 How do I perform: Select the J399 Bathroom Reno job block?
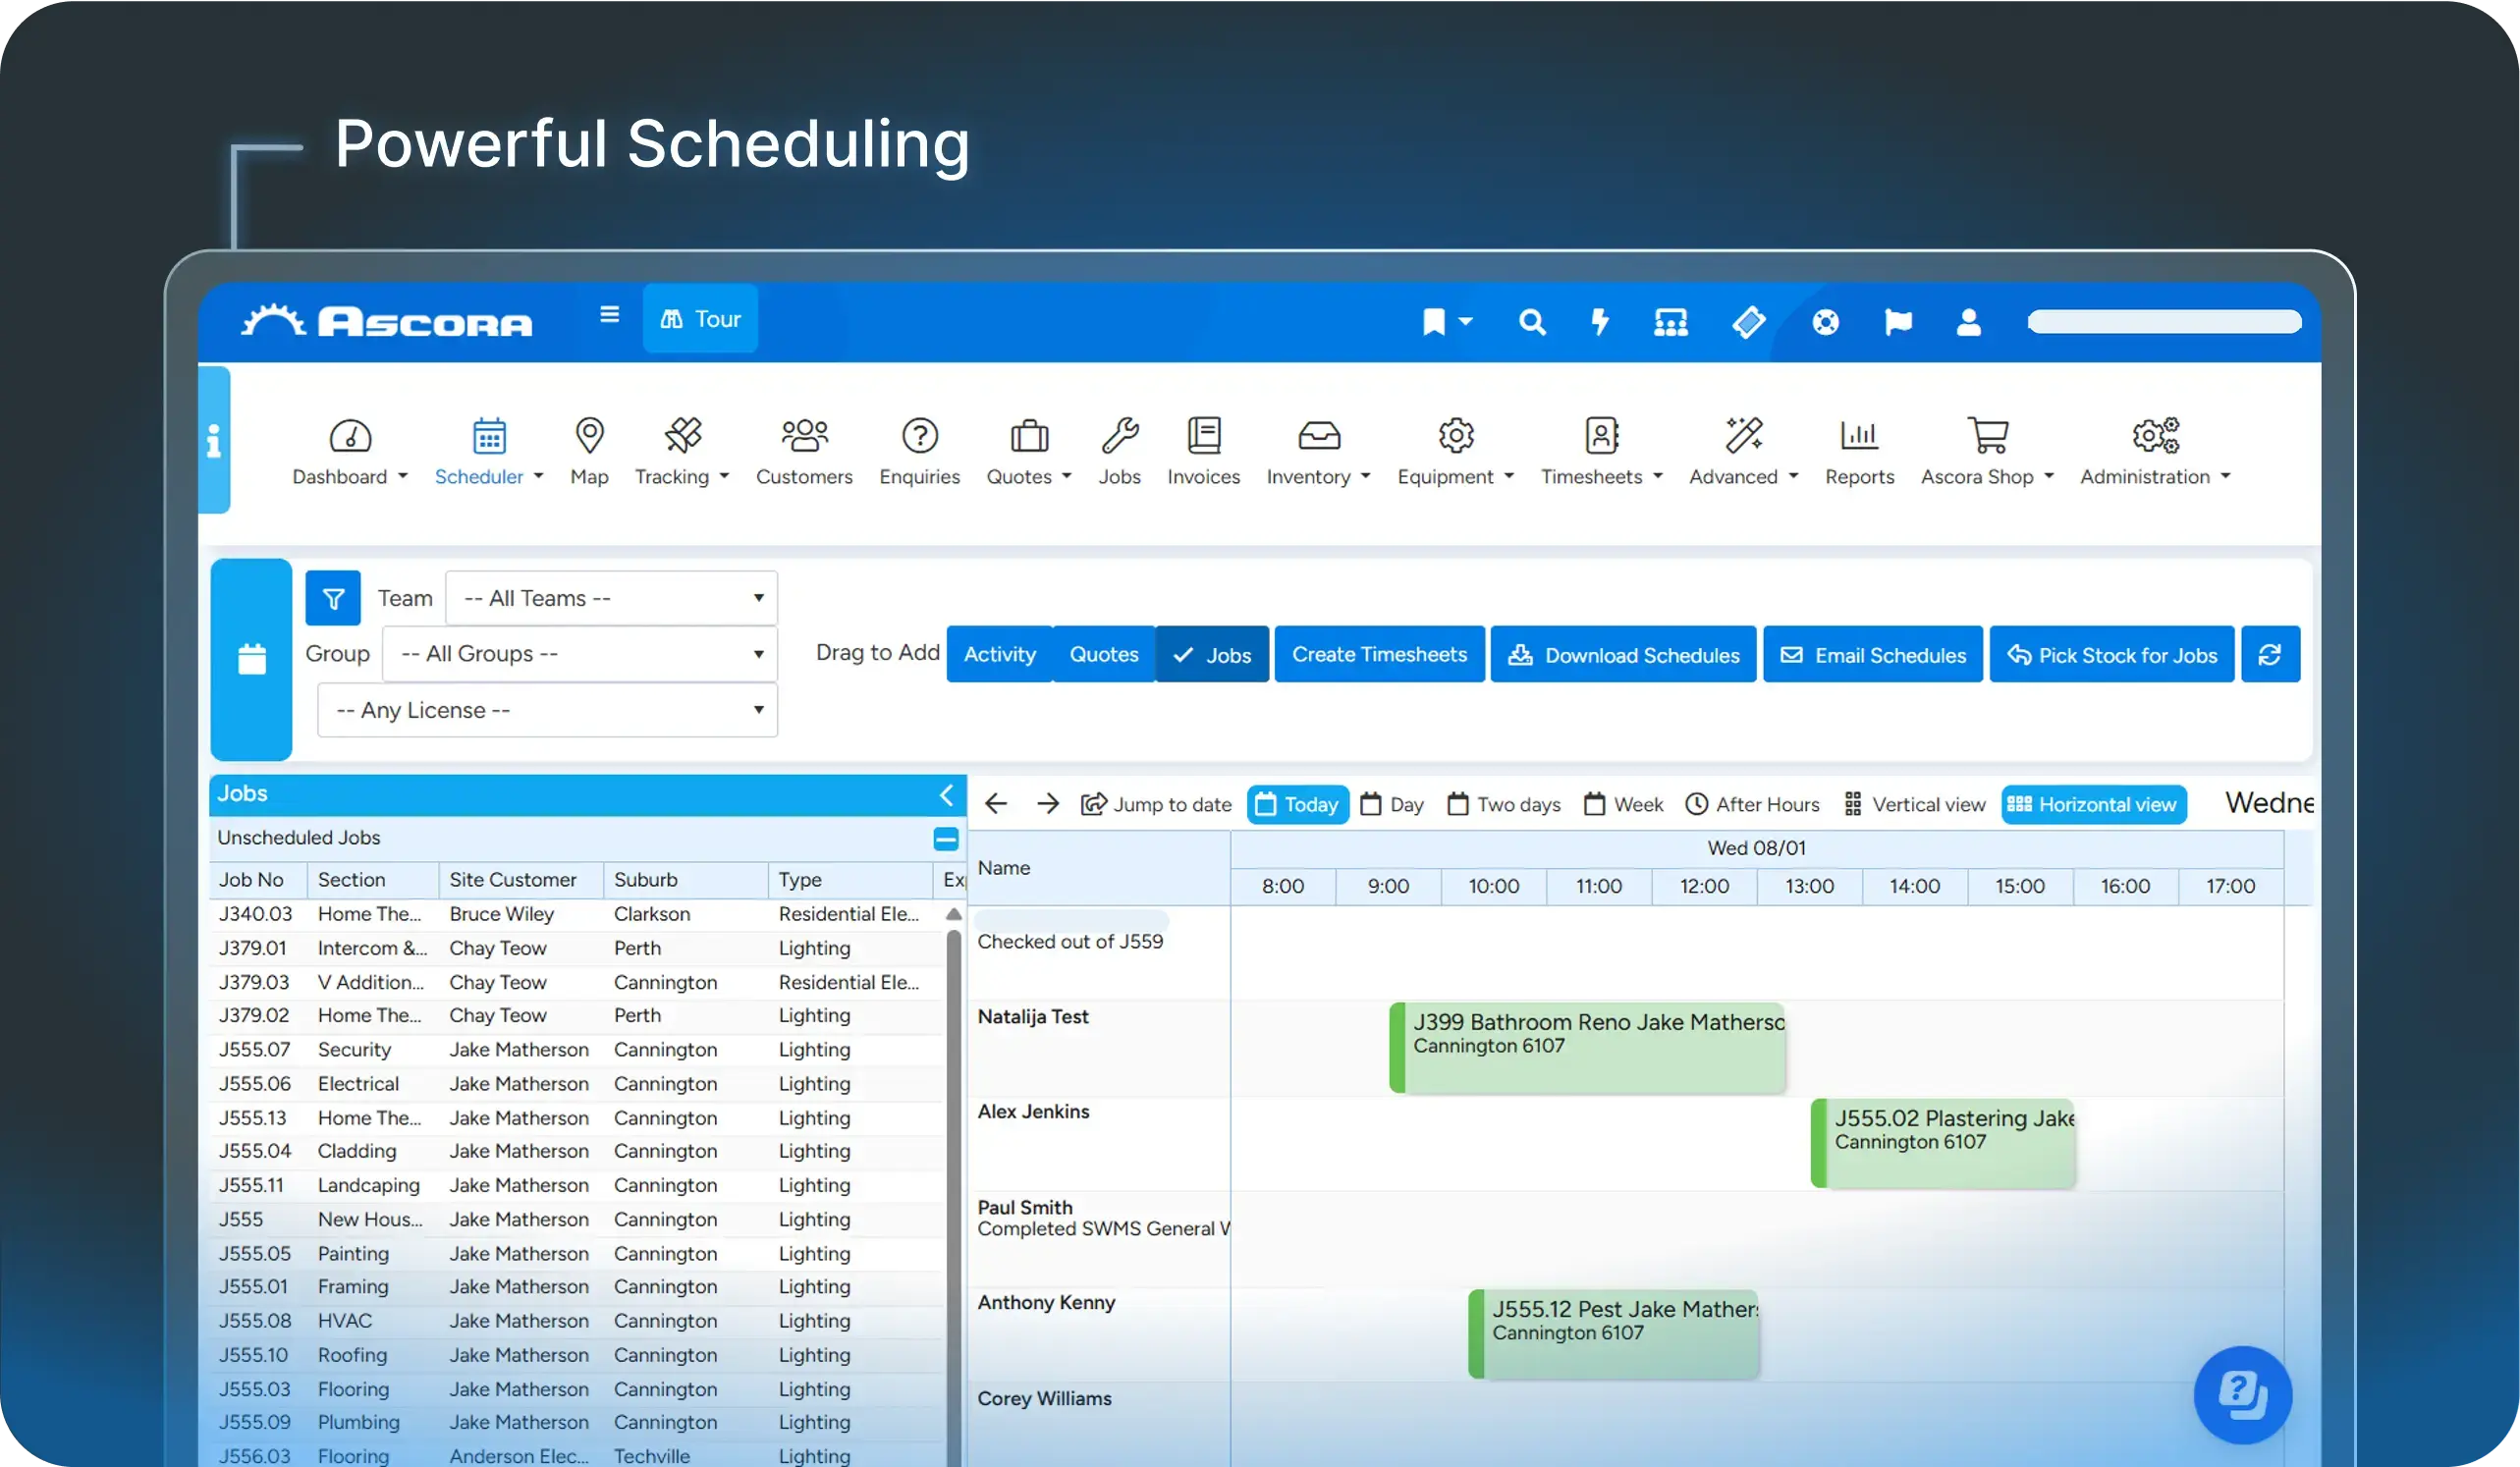point(1588,1046)
